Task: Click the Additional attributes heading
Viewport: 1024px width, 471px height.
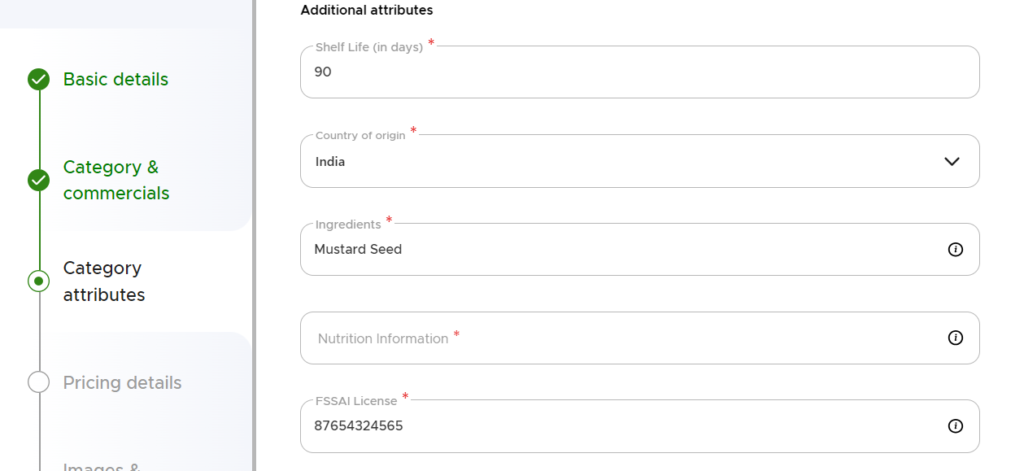Action: click(366, 10)
